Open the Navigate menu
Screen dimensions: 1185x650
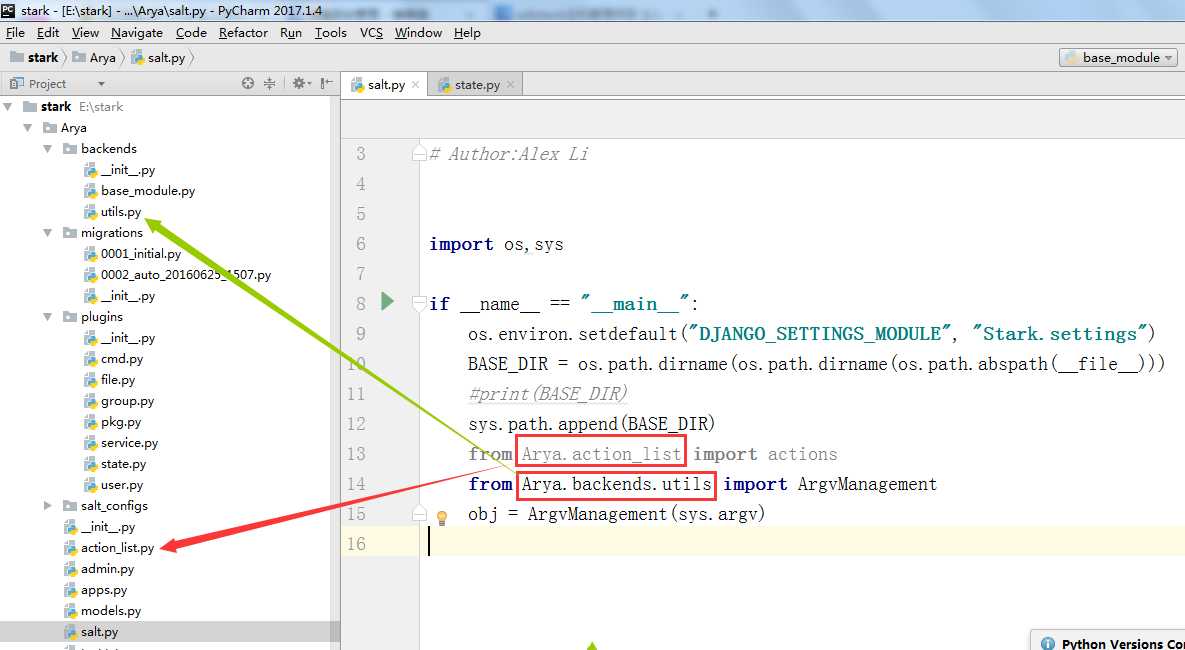click(137, 32)
